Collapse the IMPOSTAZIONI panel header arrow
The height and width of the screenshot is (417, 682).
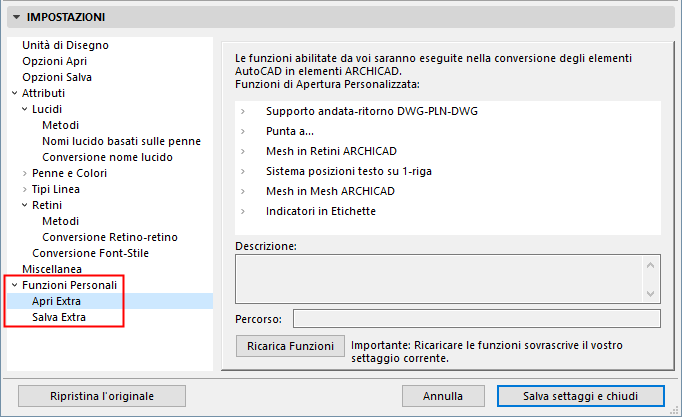point(15,17)
